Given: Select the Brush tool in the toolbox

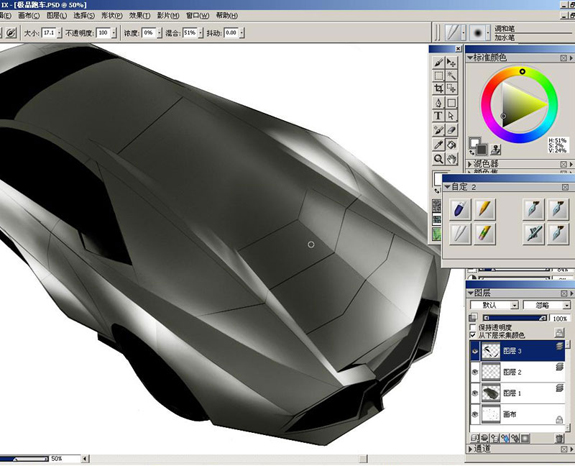Looking at the screenshot, I should [x=438, y=63].
